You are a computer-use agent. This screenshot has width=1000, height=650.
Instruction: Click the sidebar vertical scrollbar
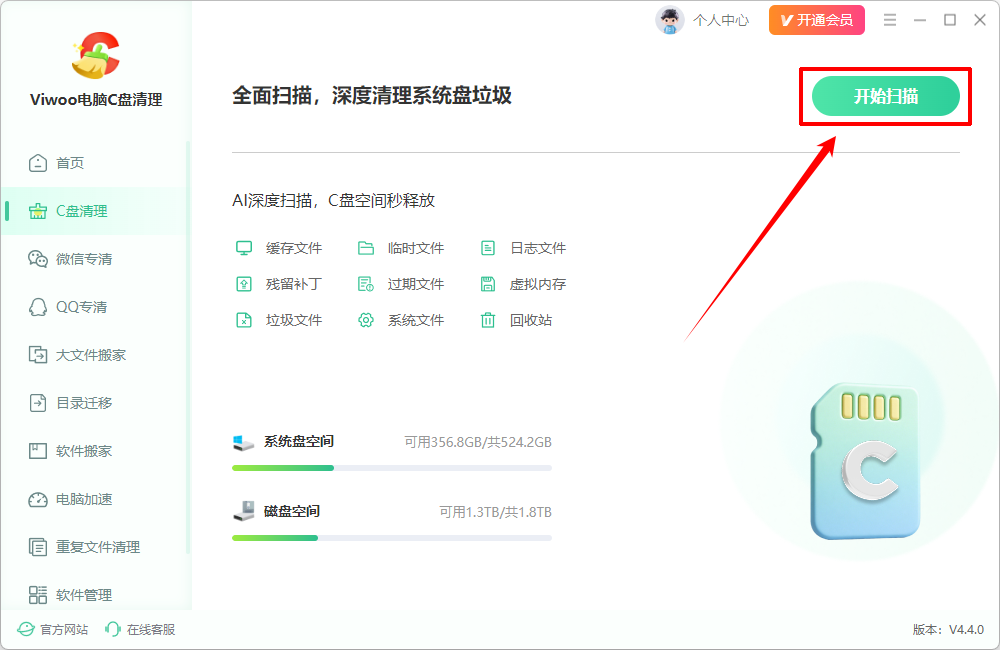188,348
